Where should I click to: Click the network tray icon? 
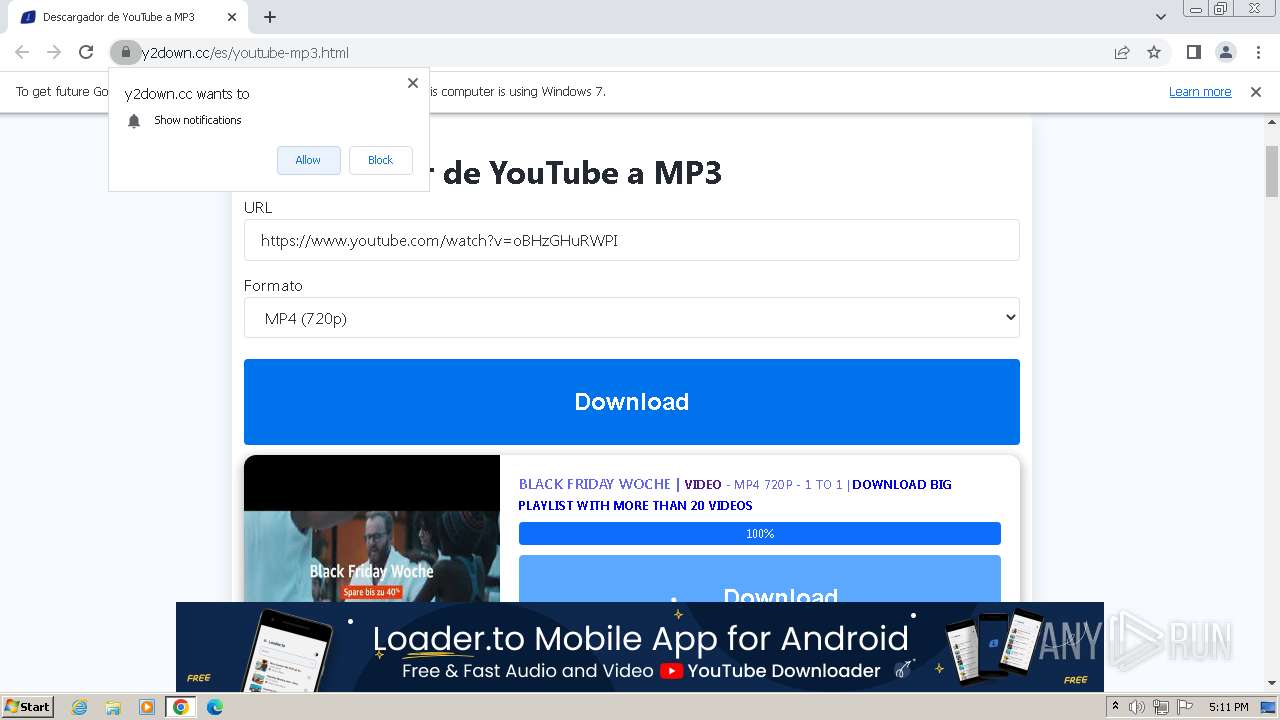click(1161, 707)
